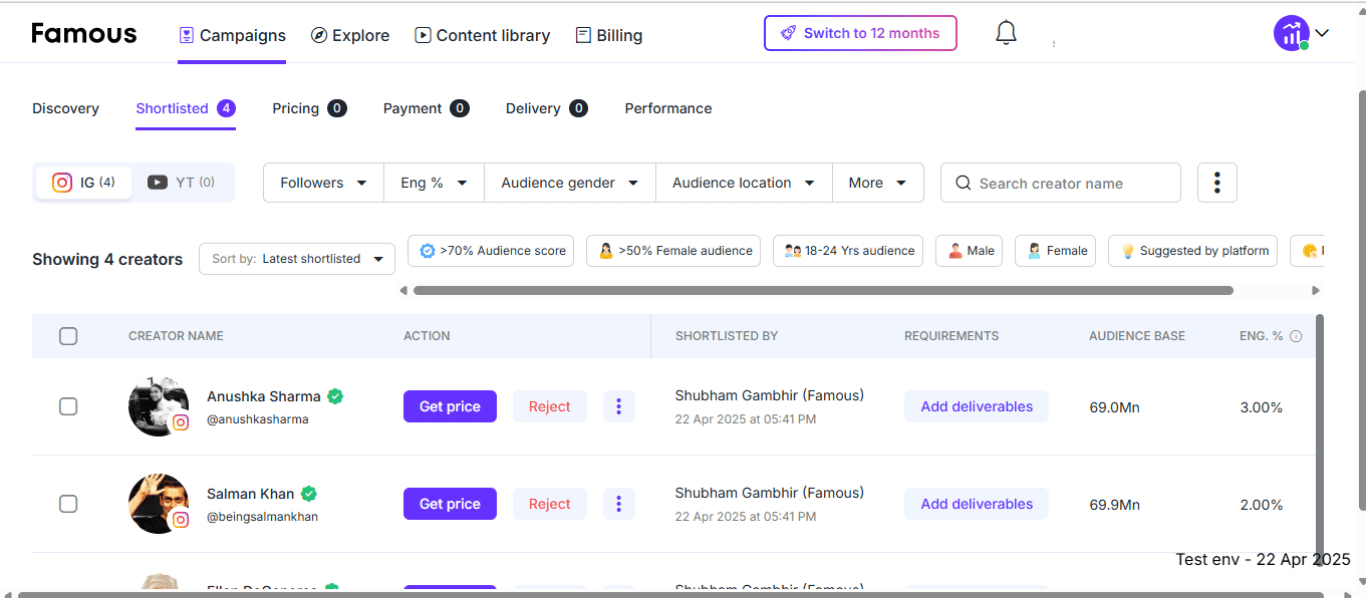Open the Payment tab
Image resolution: width=1366 pixels, height=599 pixels.
coord(426,108)
